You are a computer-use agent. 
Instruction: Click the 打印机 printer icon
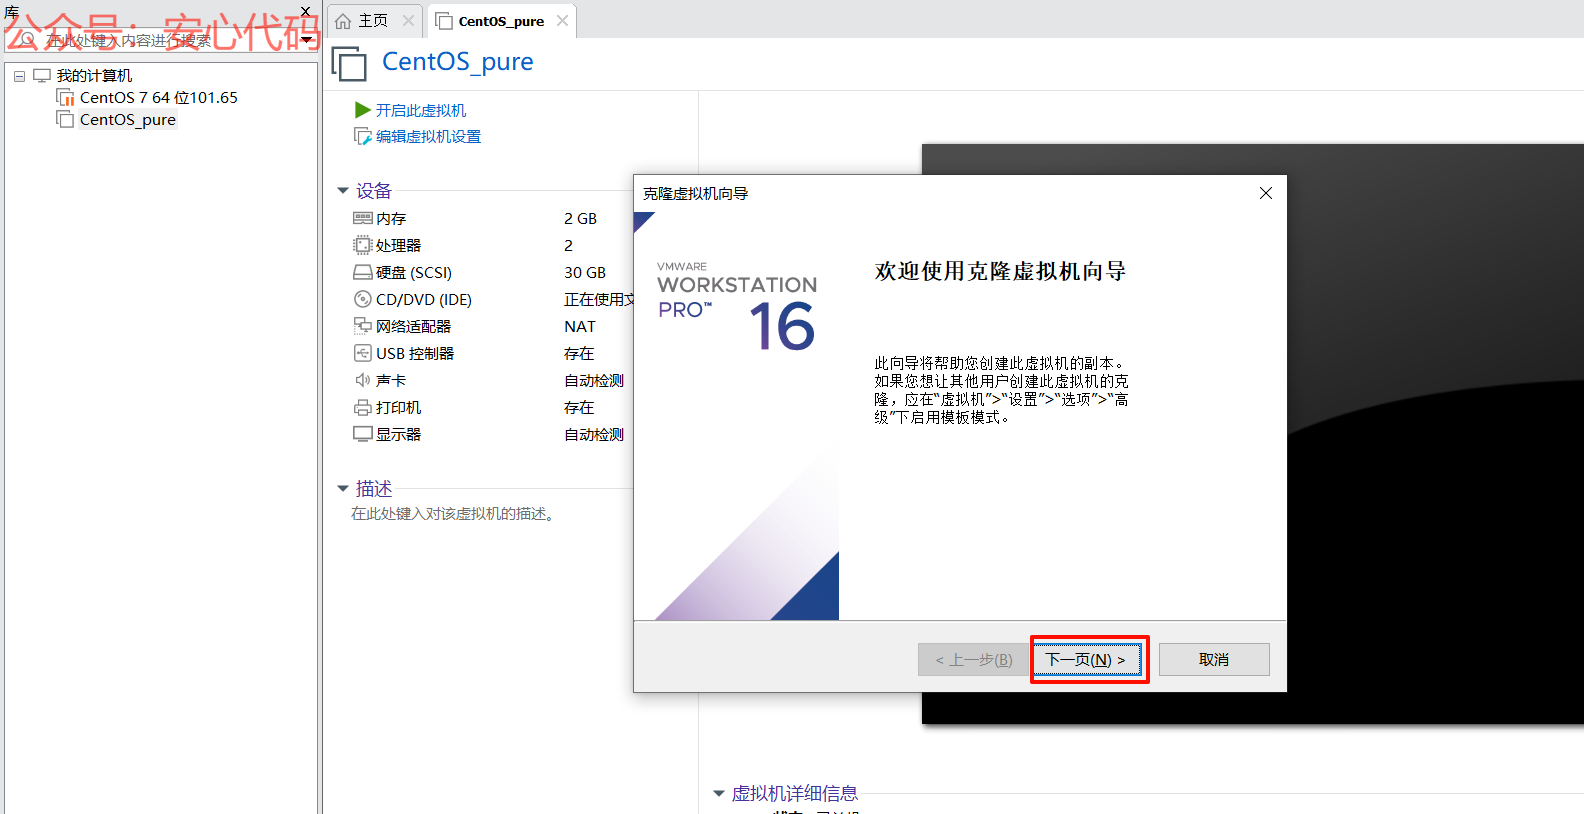363,407
